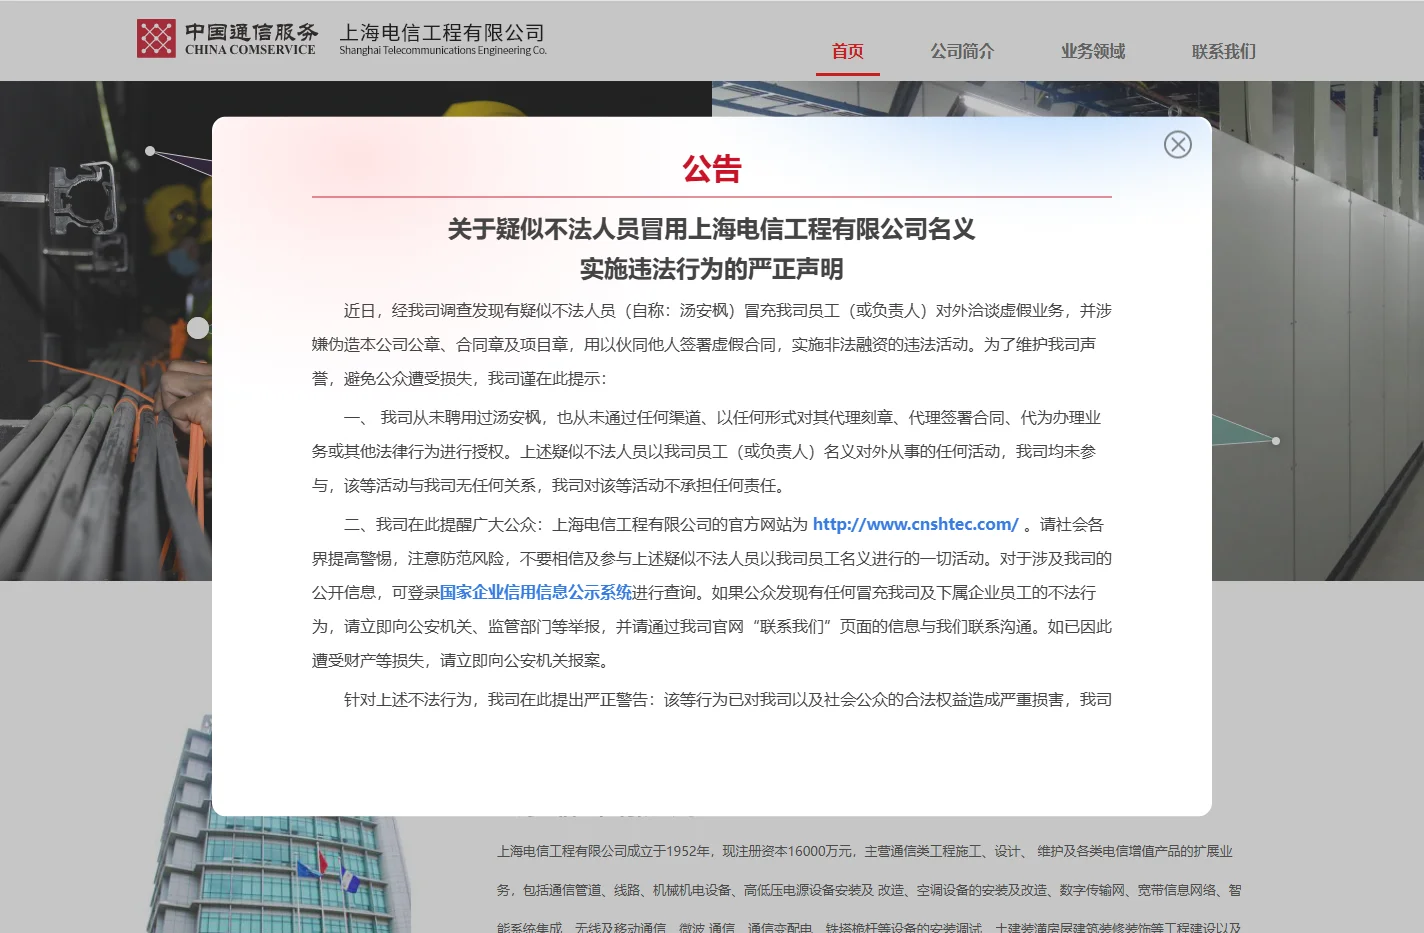Click the China Comservice logo icon

pyautogui.click(x=156, y=38)
